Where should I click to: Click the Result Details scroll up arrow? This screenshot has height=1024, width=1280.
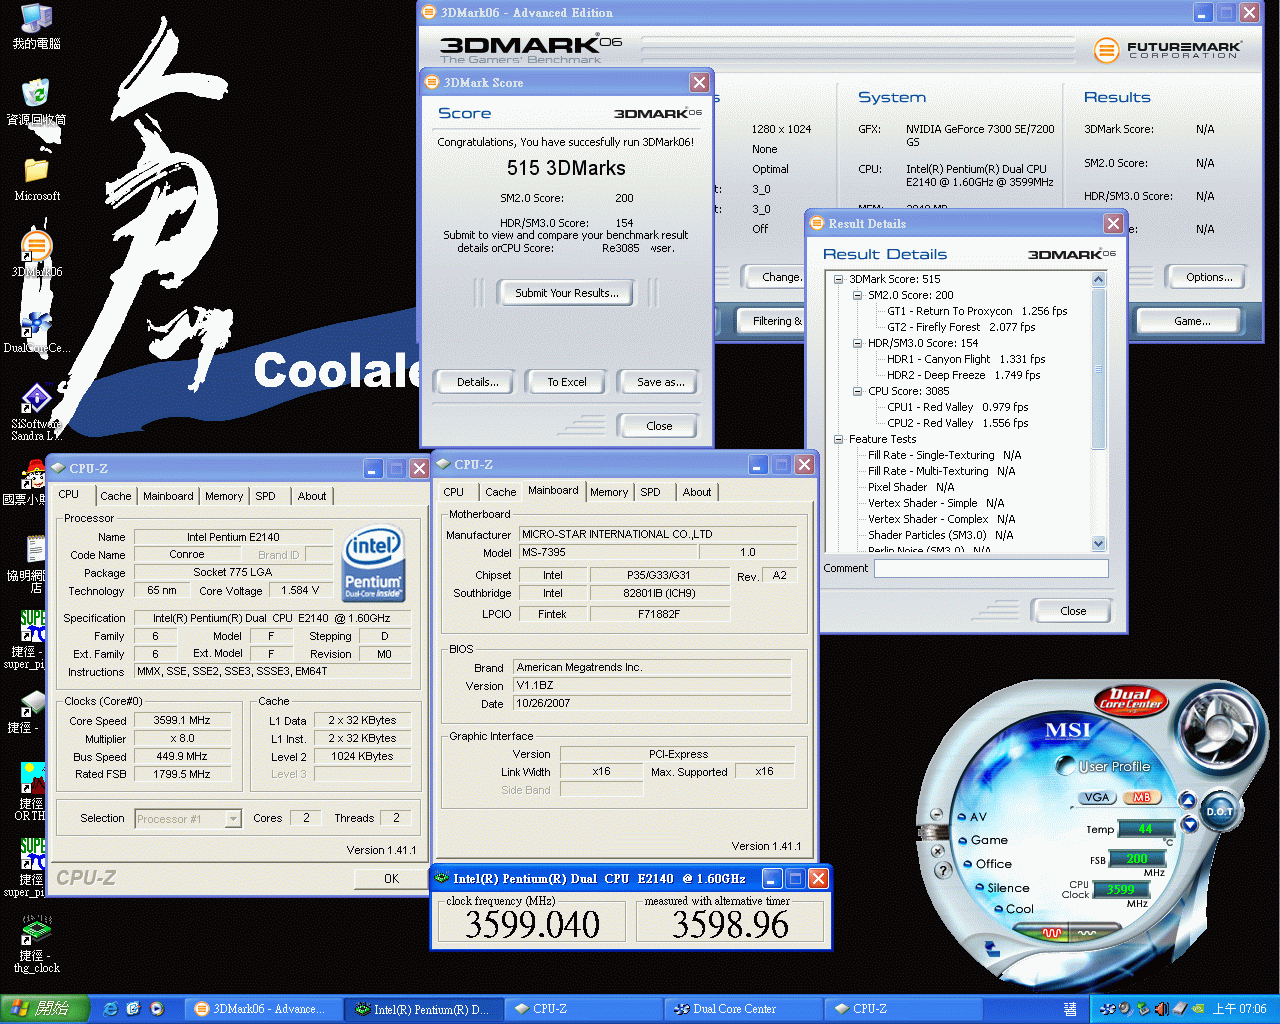[x=1099, y=280]
